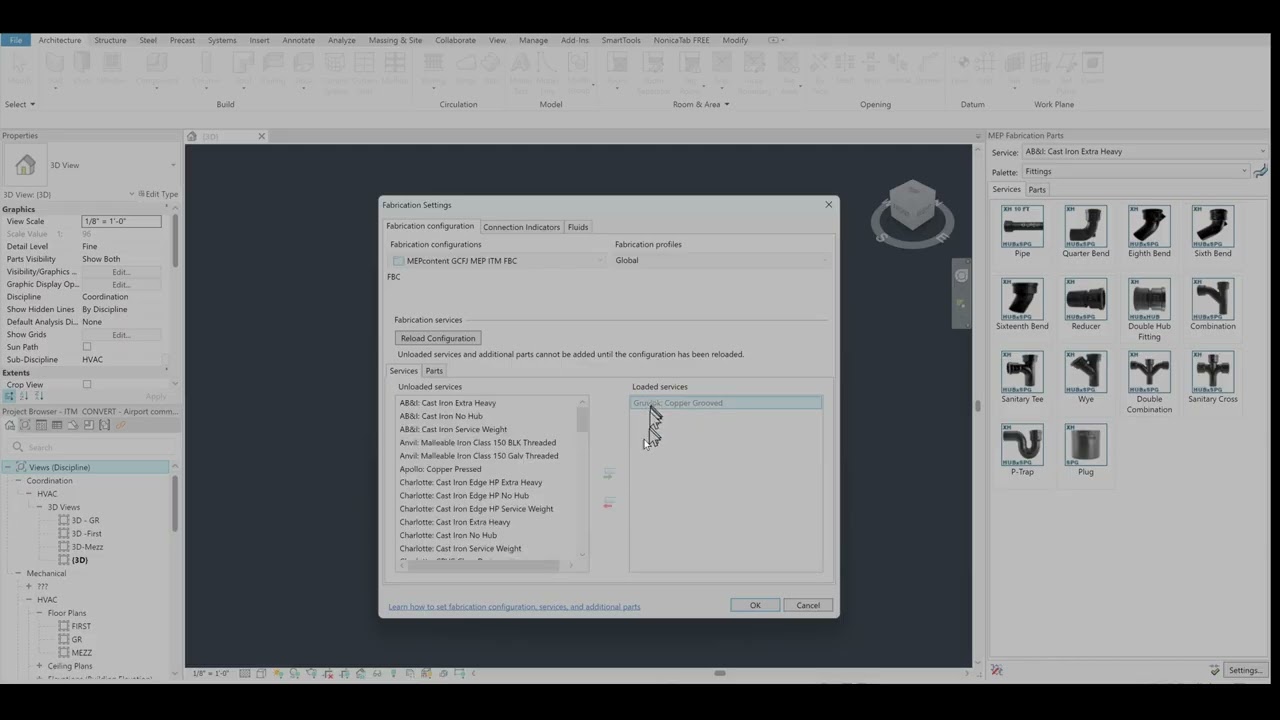Open the File menu
The width and height of the screenshot is (1280, 720).
pyautogui.click(x=15, y=40)
